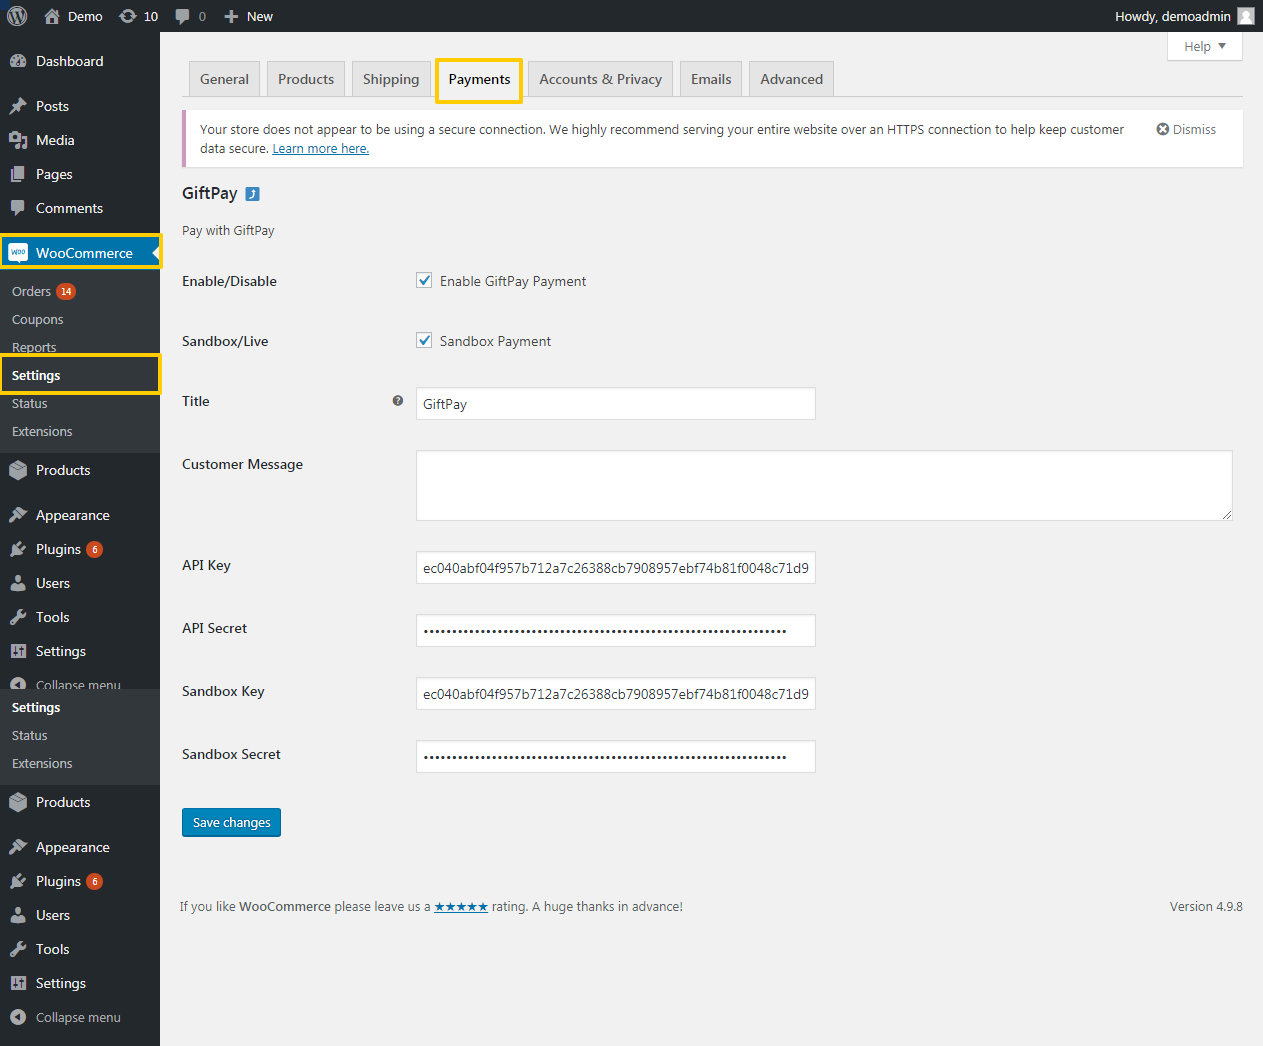
Task: Click the 14 pending orders badge
Action: (x=66, y=292)
